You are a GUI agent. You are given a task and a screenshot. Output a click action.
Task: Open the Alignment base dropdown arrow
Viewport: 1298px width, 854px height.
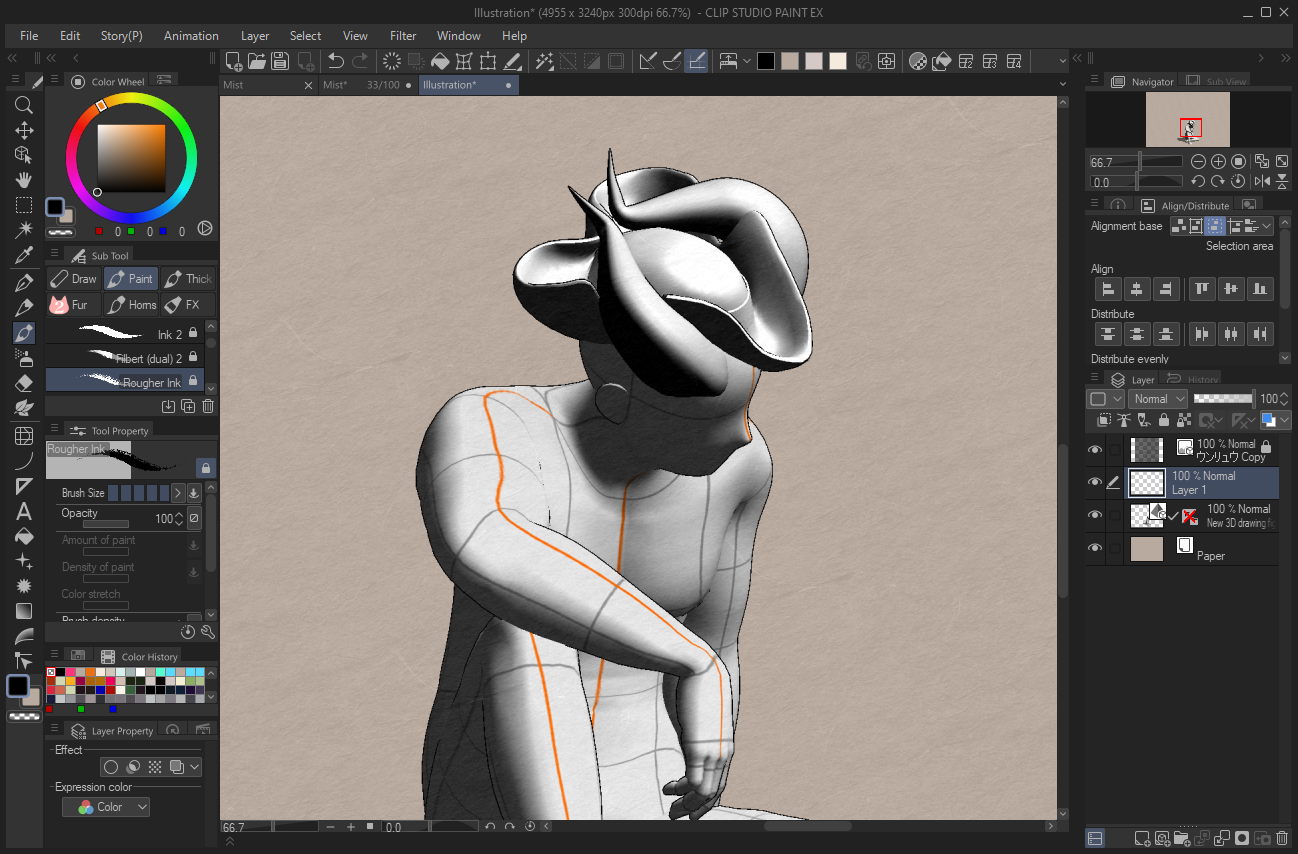point(1266,226)
